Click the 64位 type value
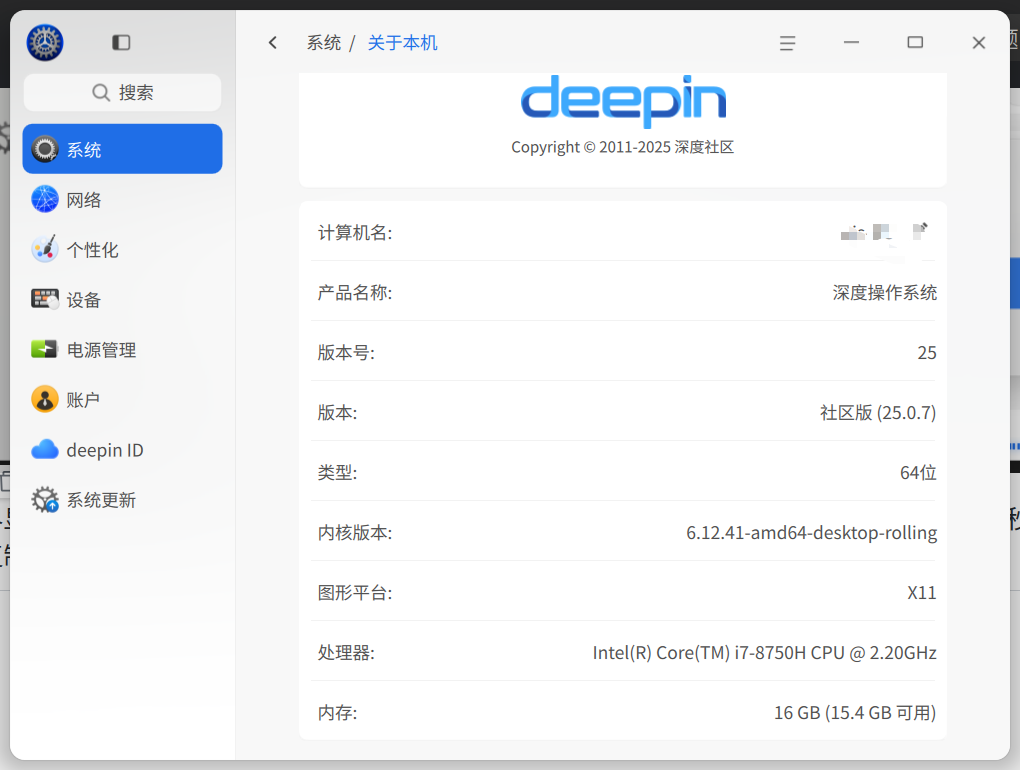This screenshot has width=1020, height=770. 918,473
